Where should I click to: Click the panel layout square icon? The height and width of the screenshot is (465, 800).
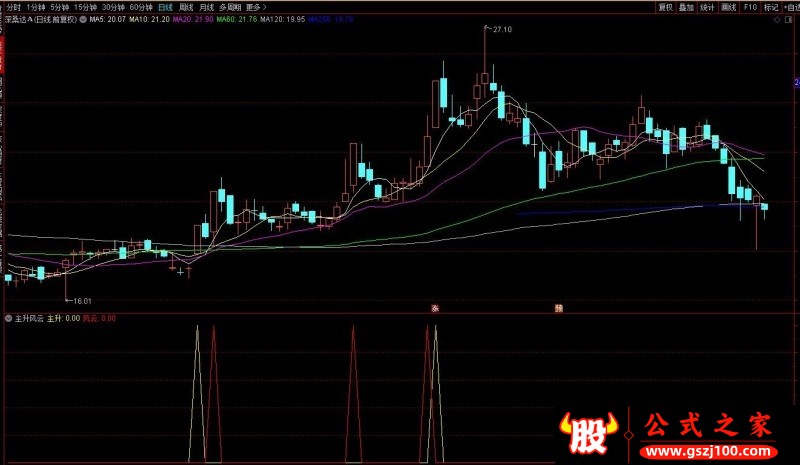(x=789, y=20)
